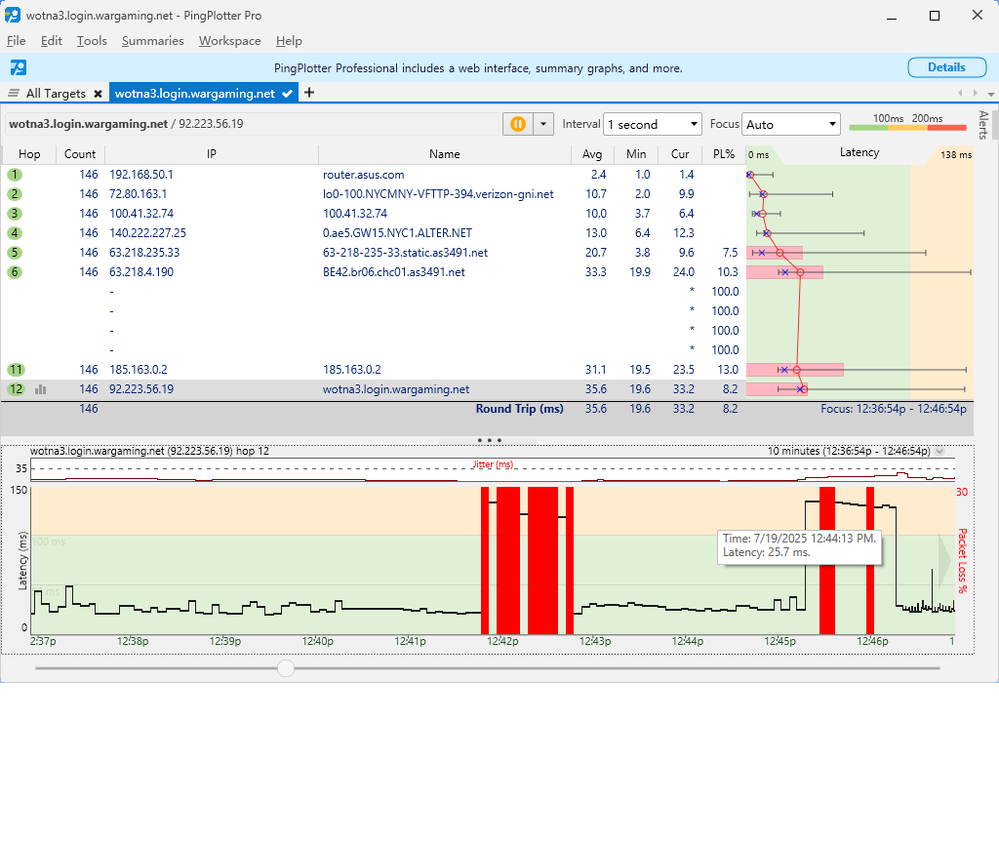Select hop 1 green circle

click(14, 175)
